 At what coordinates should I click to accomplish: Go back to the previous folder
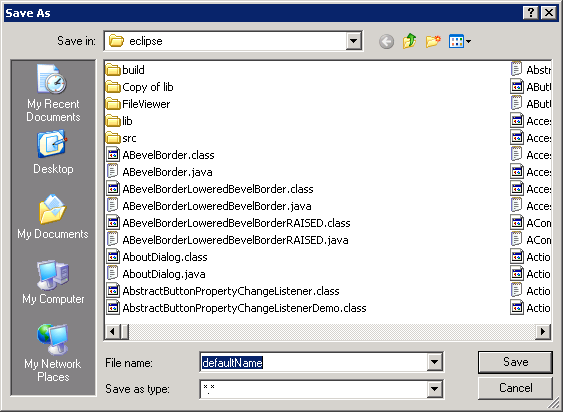tap(386, 42)
